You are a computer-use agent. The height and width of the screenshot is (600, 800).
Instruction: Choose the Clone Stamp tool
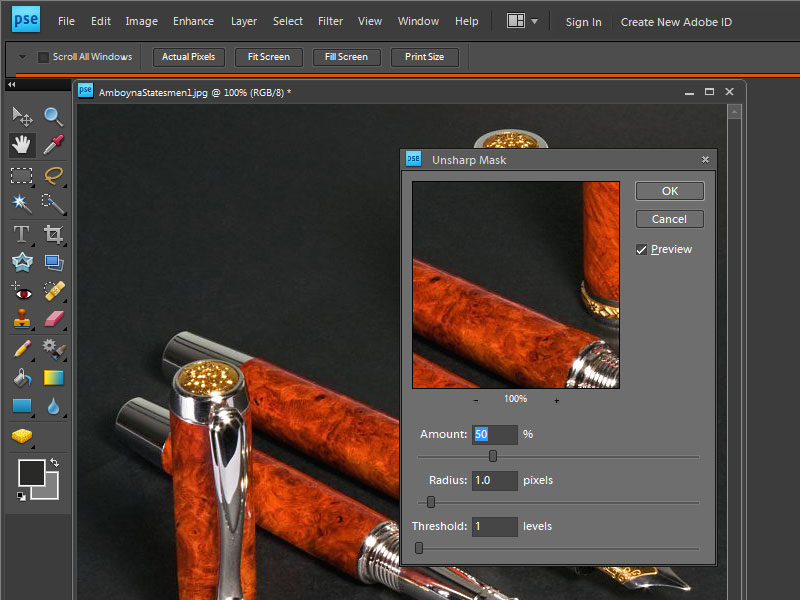(x=21, y=320)
